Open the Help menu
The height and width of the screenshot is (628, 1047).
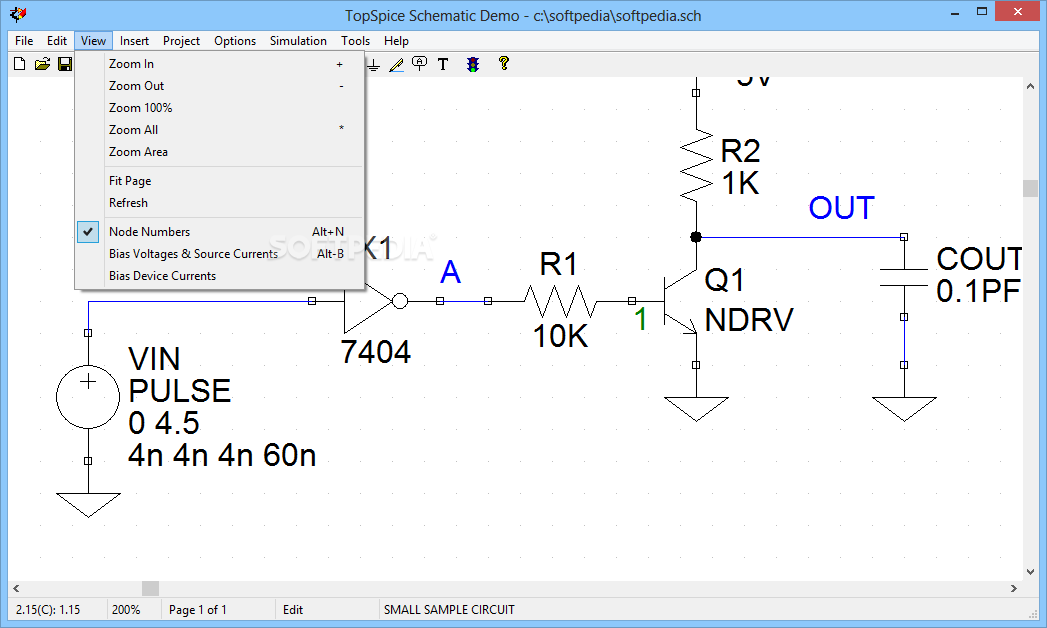pyautogui.click(x=396, y=41)
